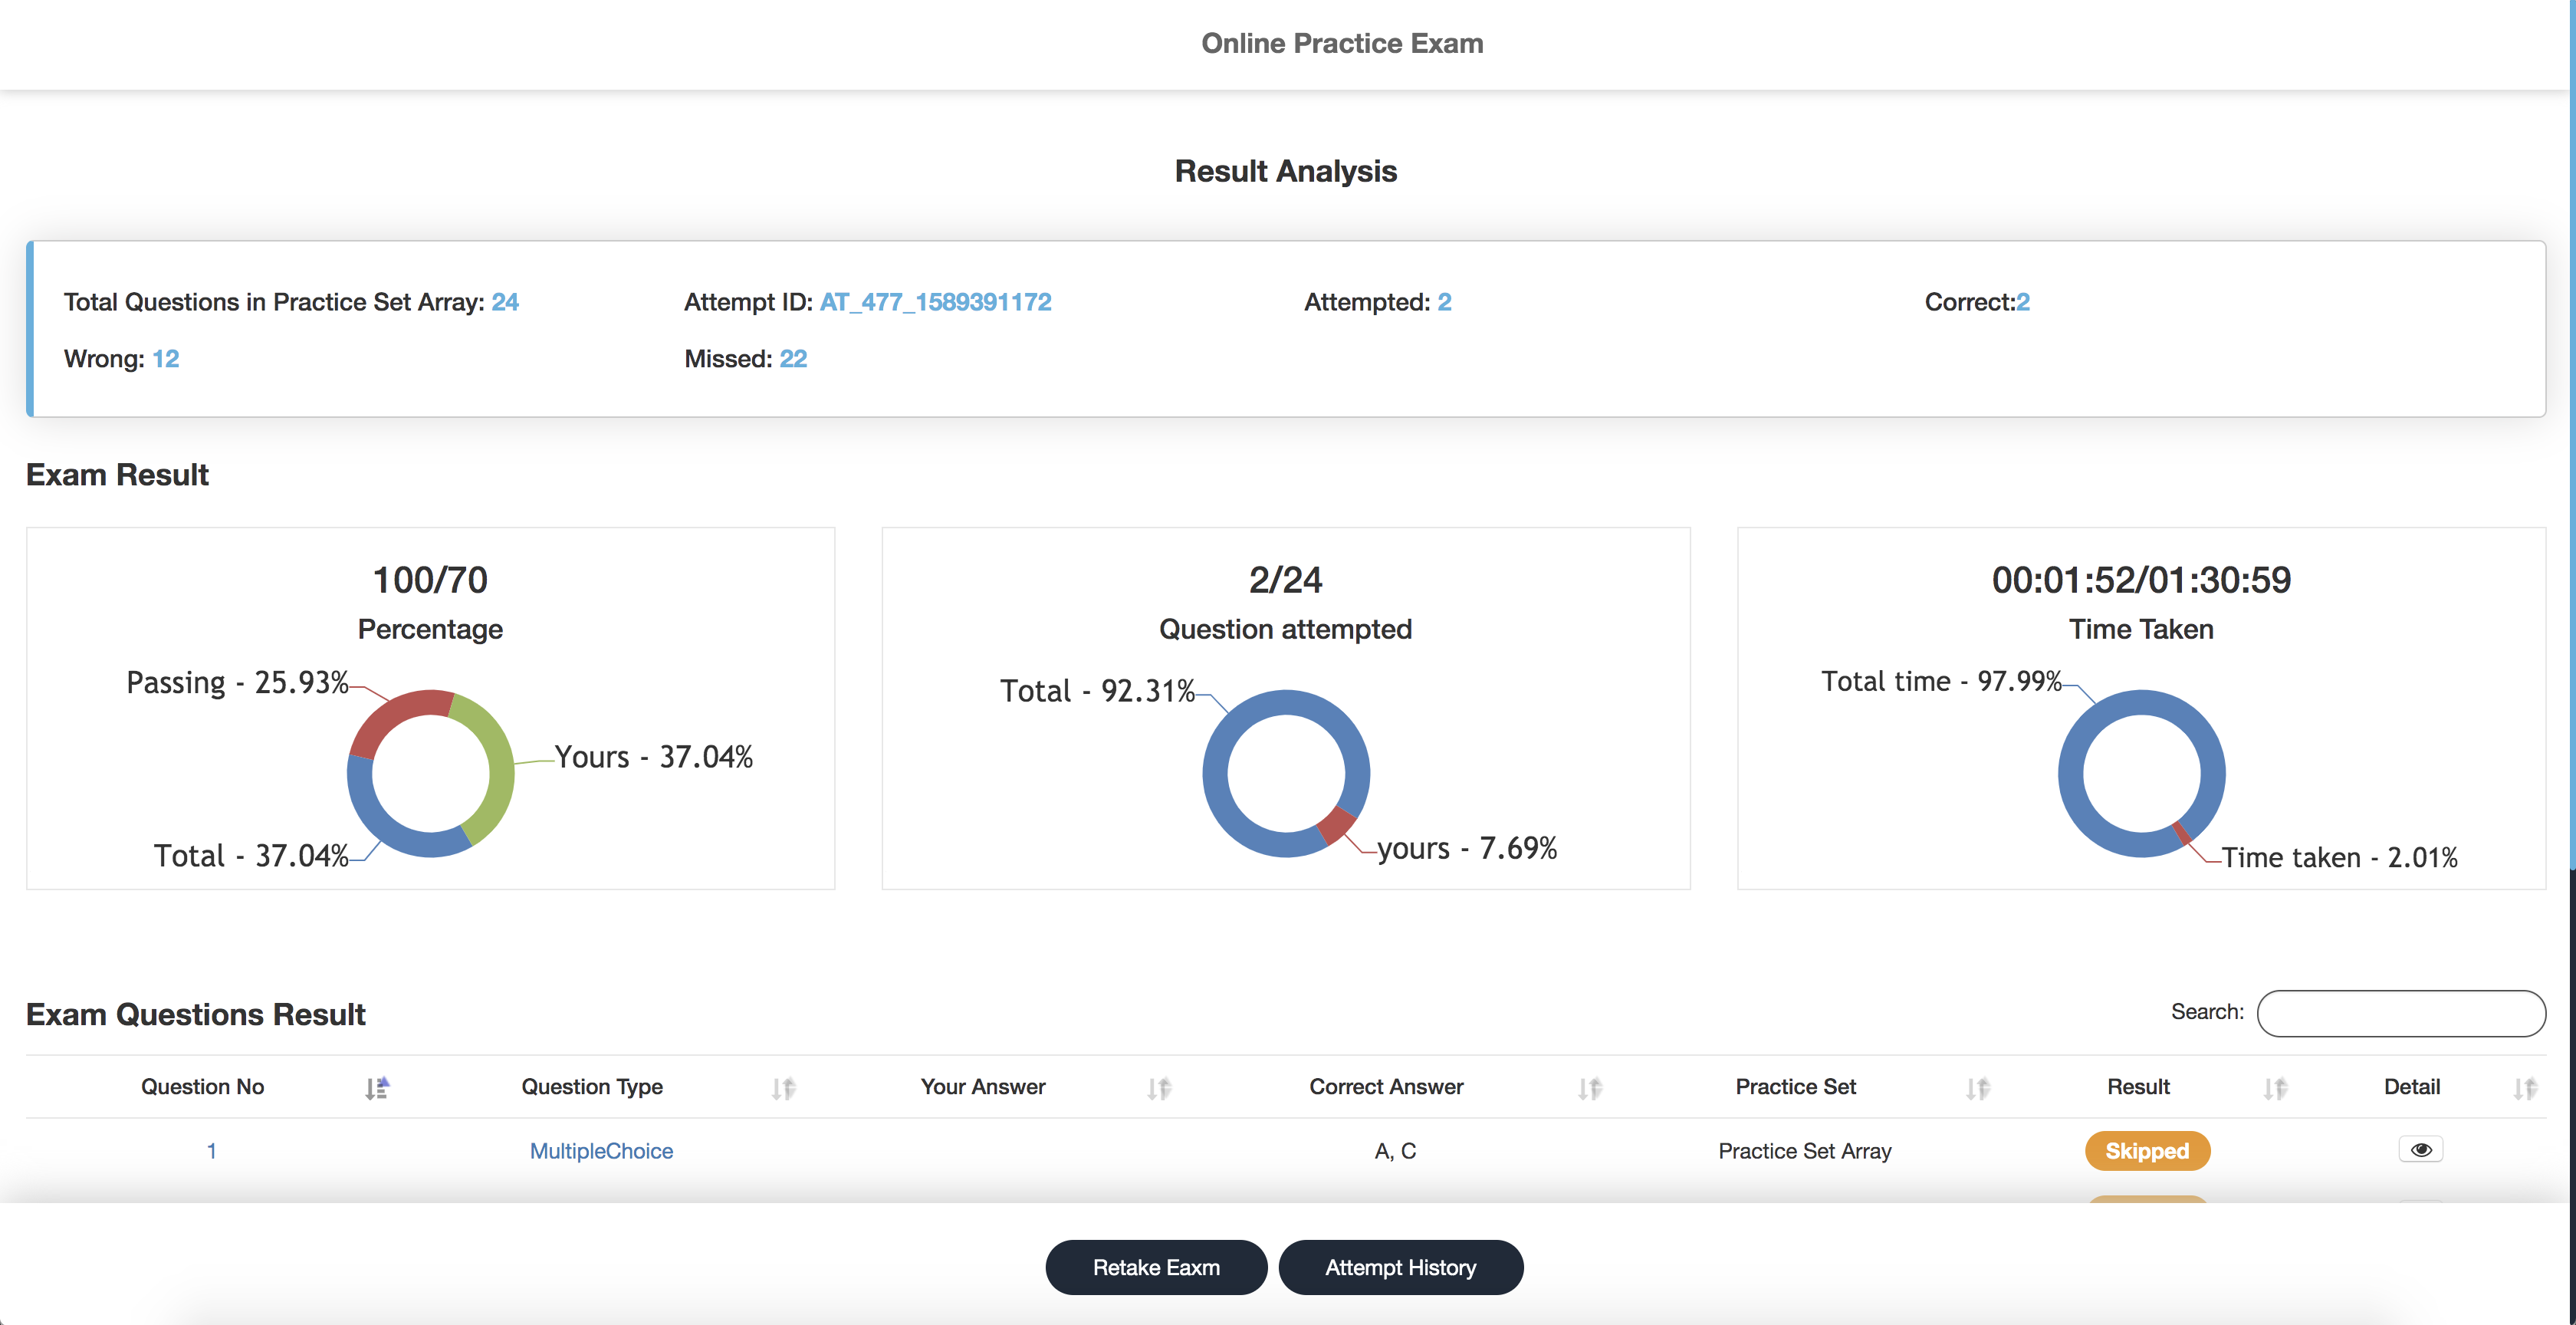The image size is (2576, 1325).
Task: Click question number 1 link
Action: click(x=211, y=1151)
